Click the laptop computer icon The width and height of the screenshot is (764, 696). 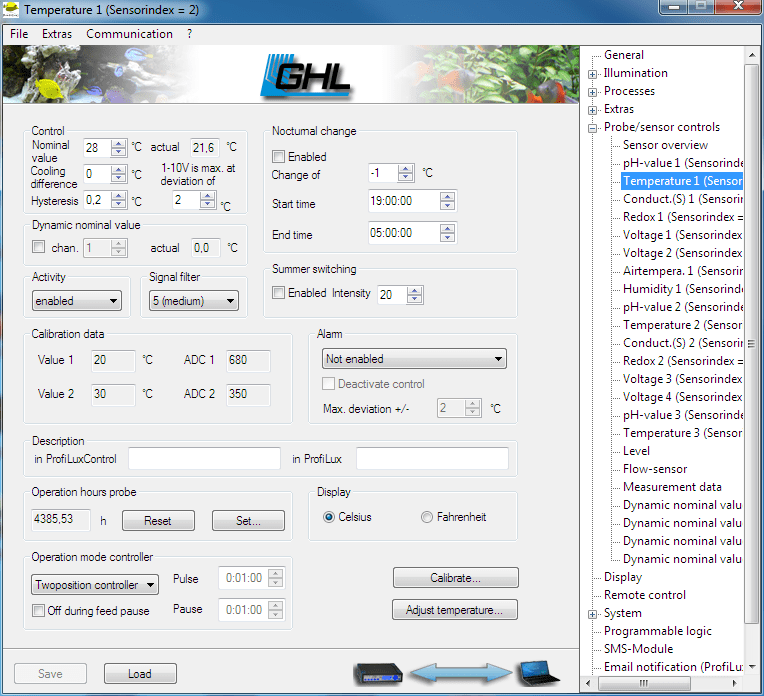coord(538,673)
